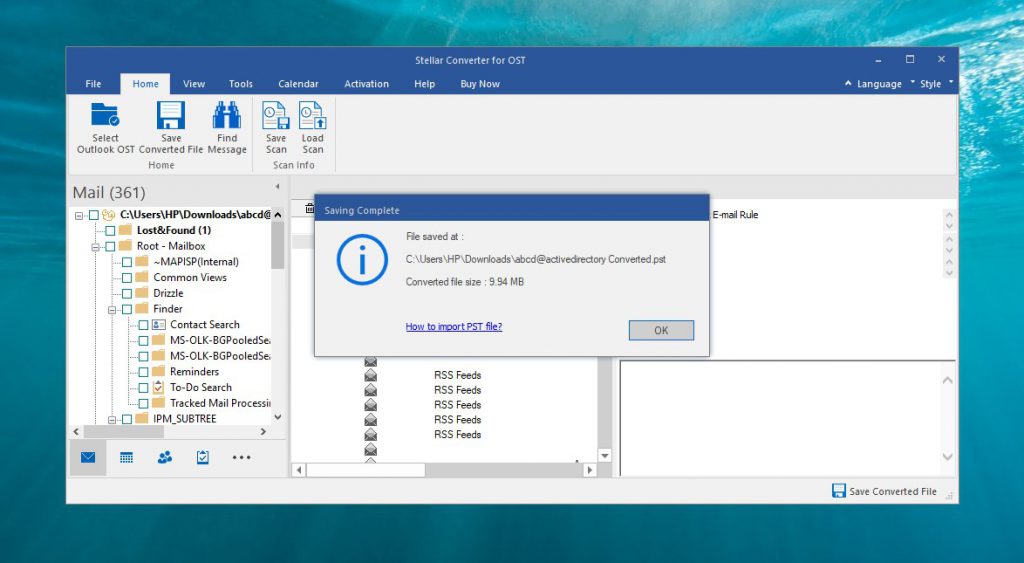Click preview pane scroll up arrow
Screen dimensions: 1024x563
[948, 380]
